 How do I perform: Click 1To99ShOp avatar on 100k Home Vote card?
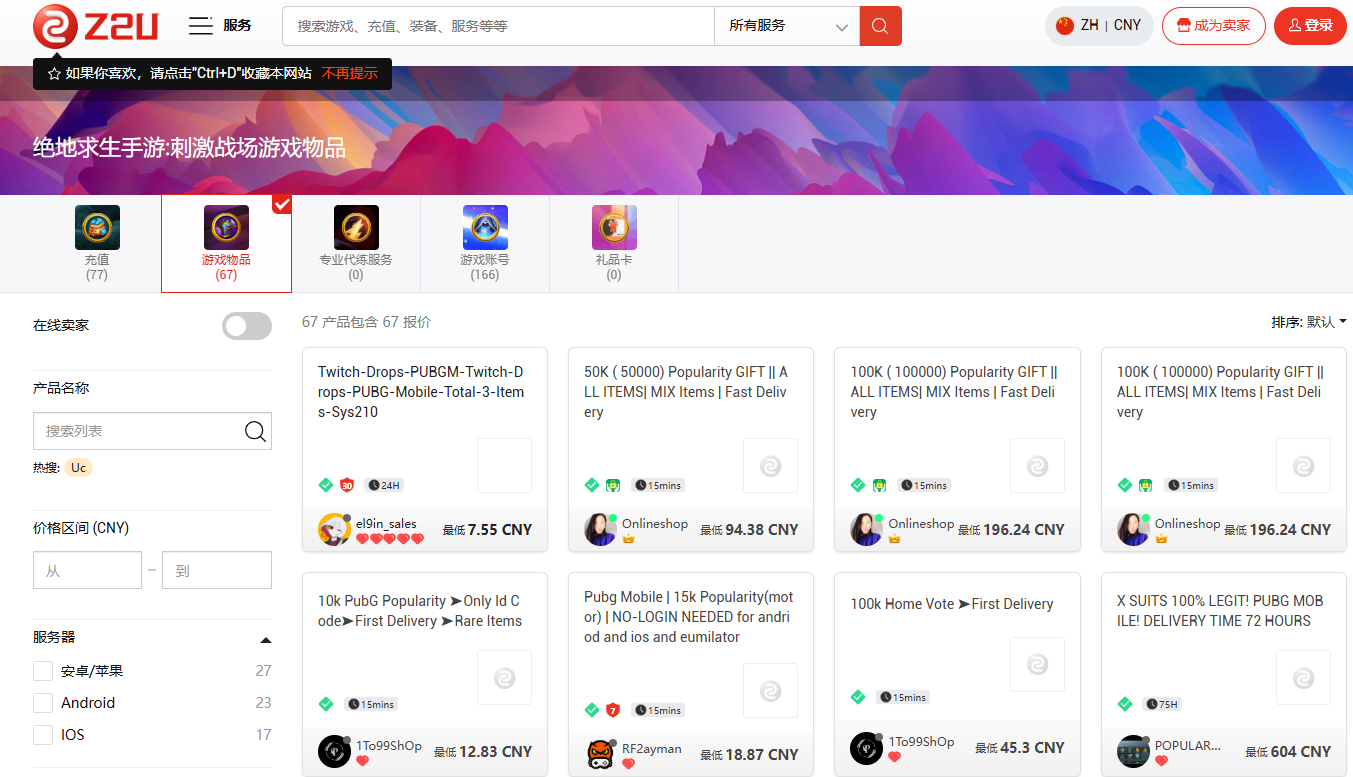pos(866,748)
